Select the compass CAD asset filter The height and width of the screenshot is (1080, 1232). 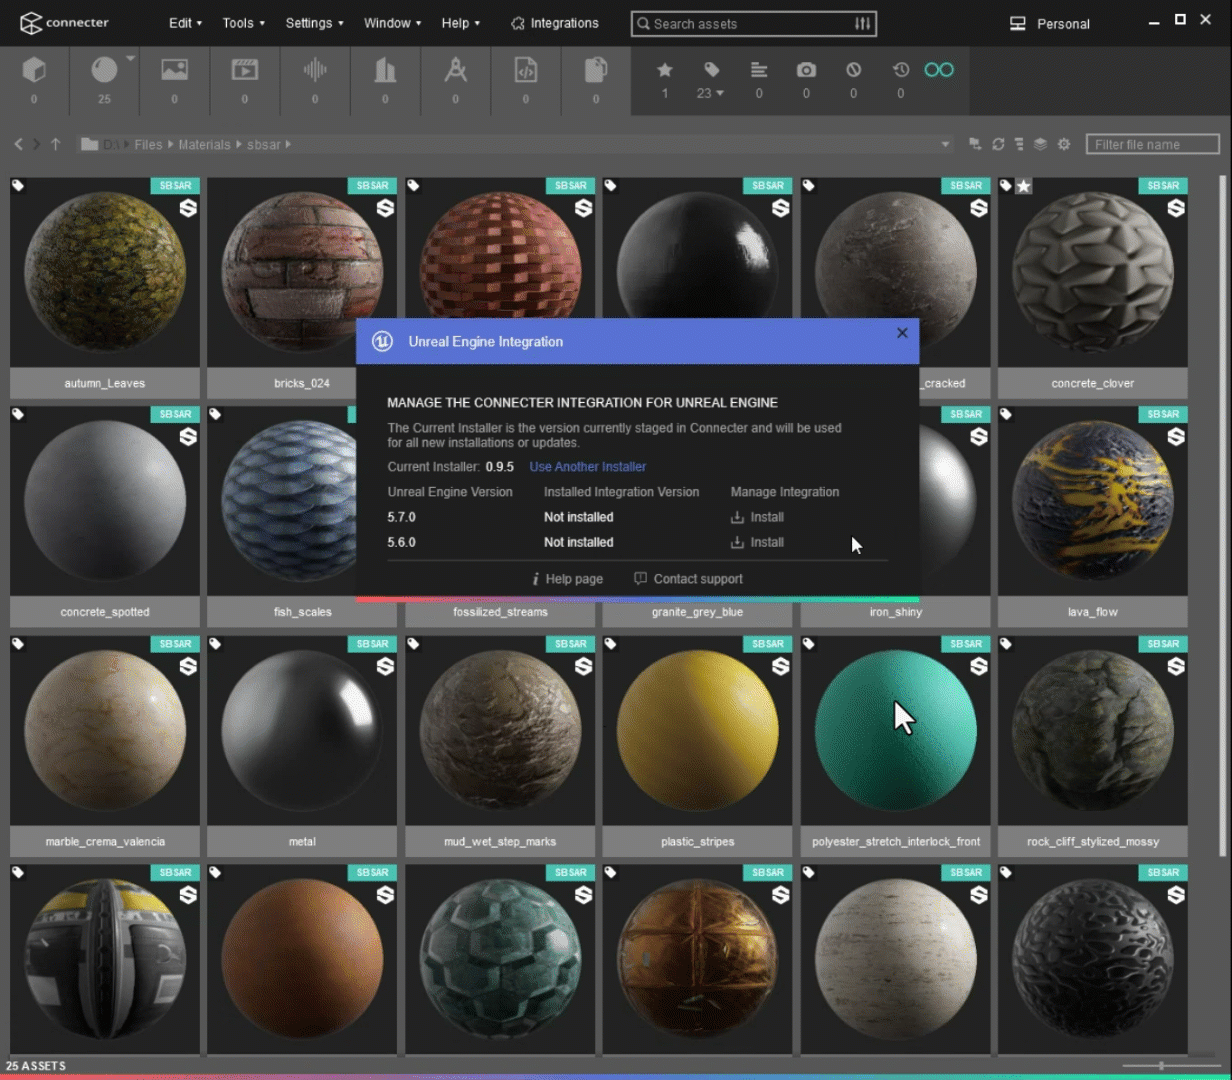(456, 69)
